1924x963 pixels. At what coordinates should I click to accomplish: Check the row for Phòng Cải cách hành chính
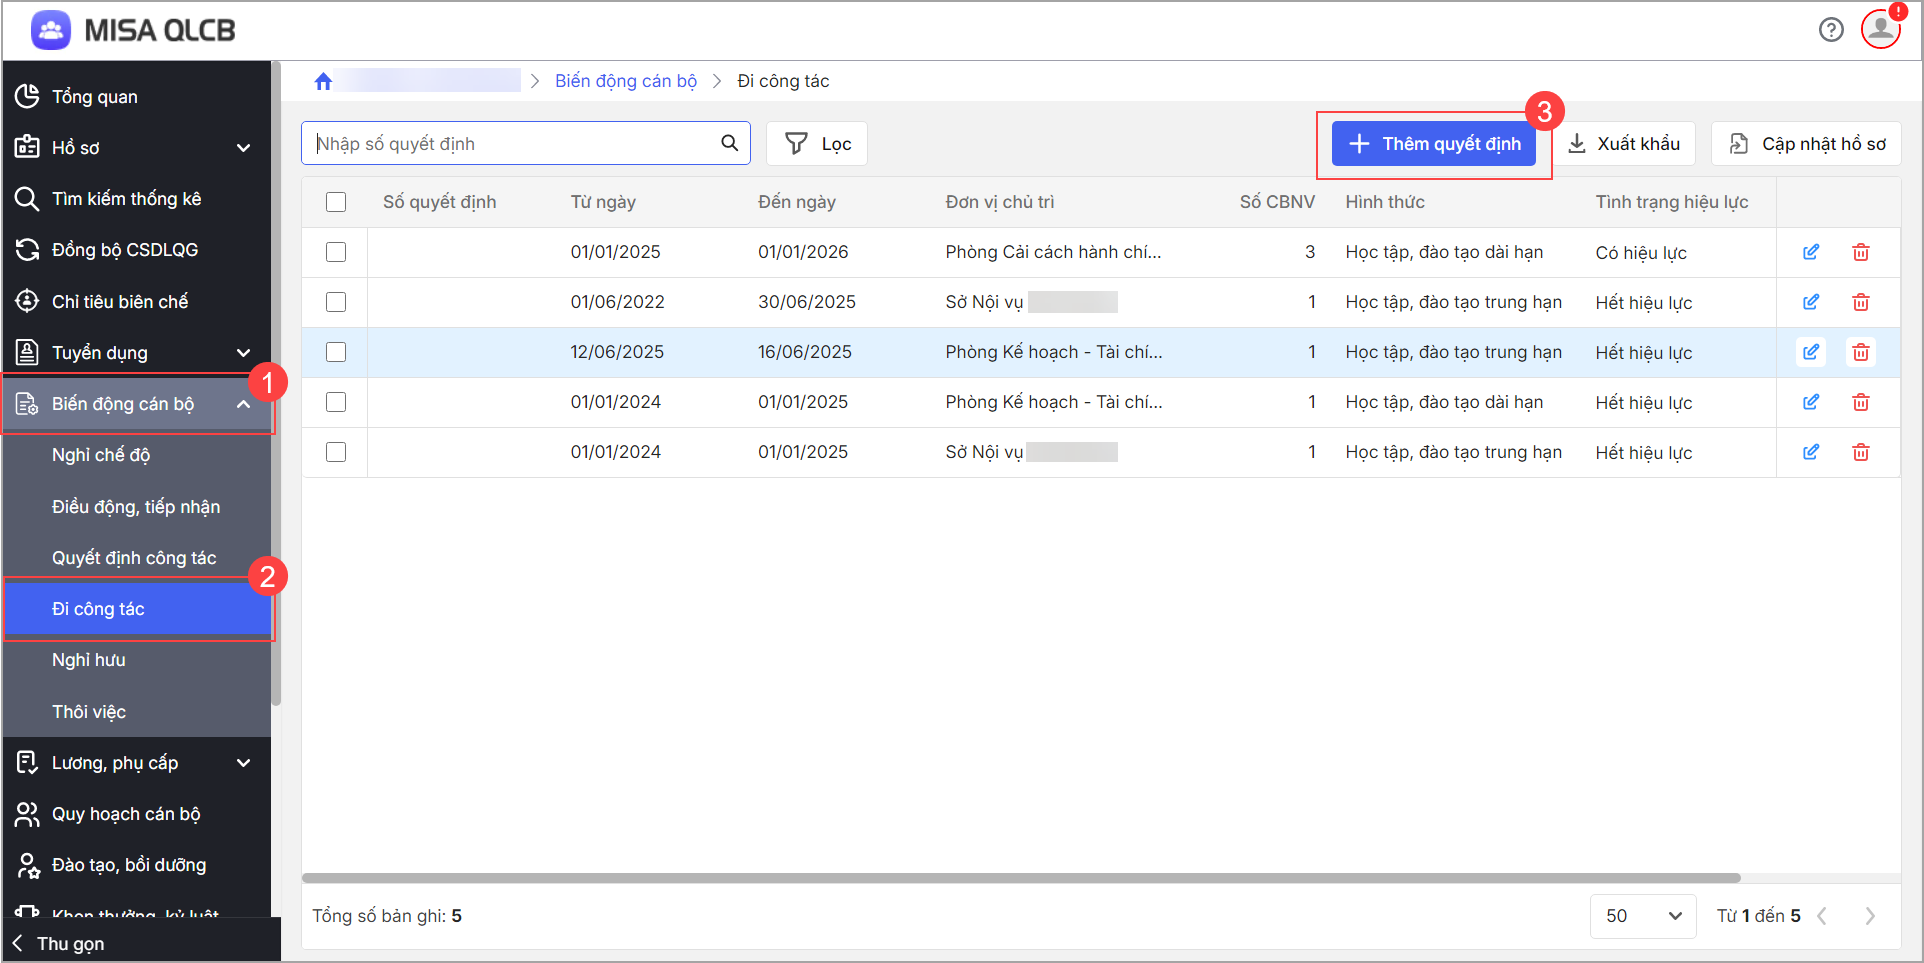pos(336,252)
